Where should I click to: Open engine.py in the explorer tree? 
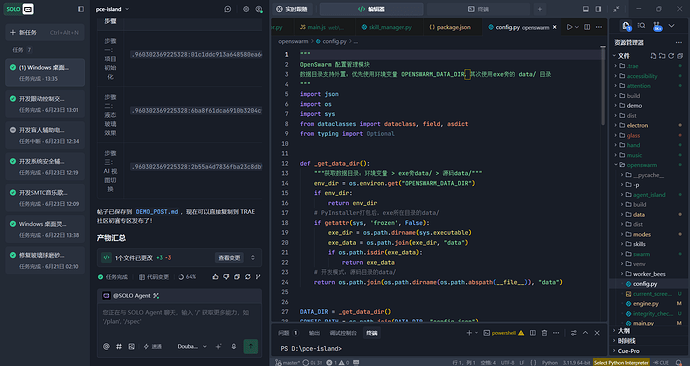(x=646, y=304)
